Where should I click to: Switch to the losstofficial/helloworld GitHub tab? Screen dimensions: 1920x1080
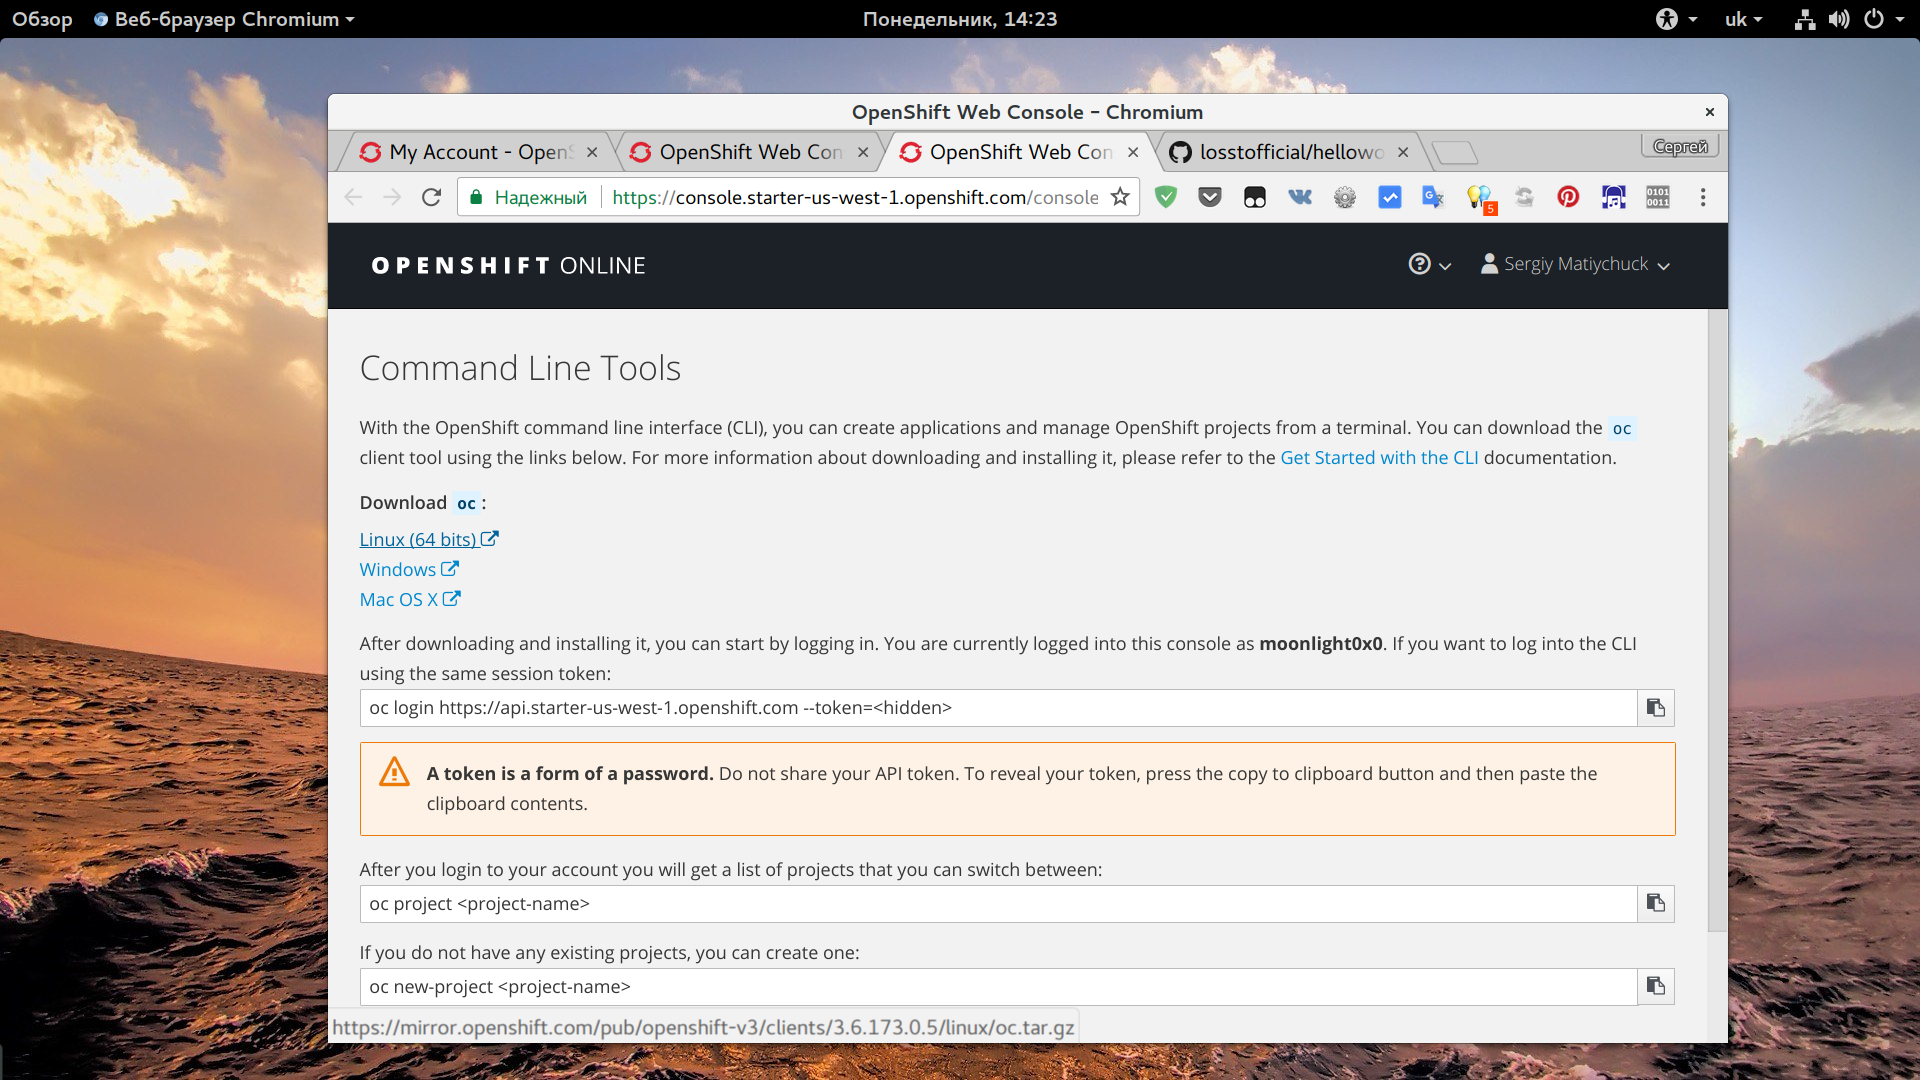(1290, 152)
